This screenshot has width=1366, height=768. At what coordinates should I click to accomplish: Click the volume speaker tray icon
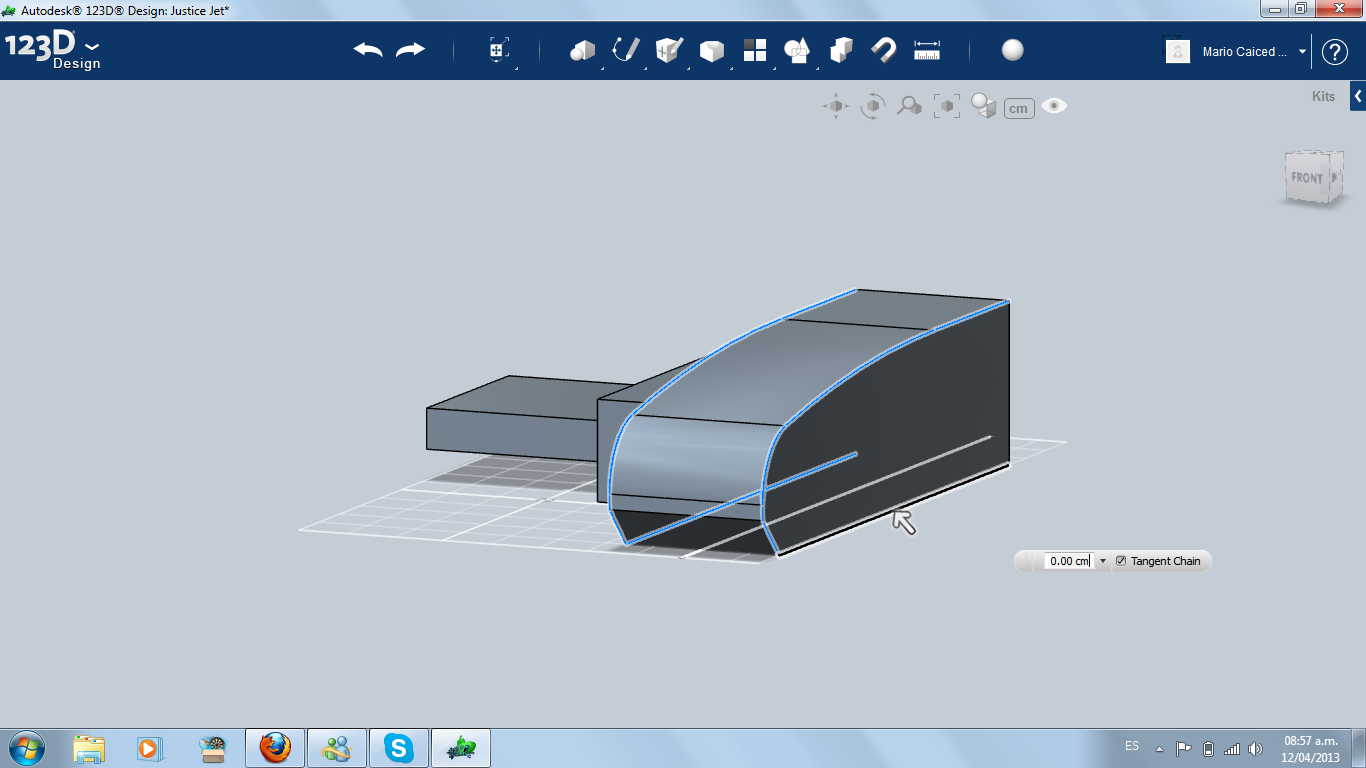coord(1256,749)
